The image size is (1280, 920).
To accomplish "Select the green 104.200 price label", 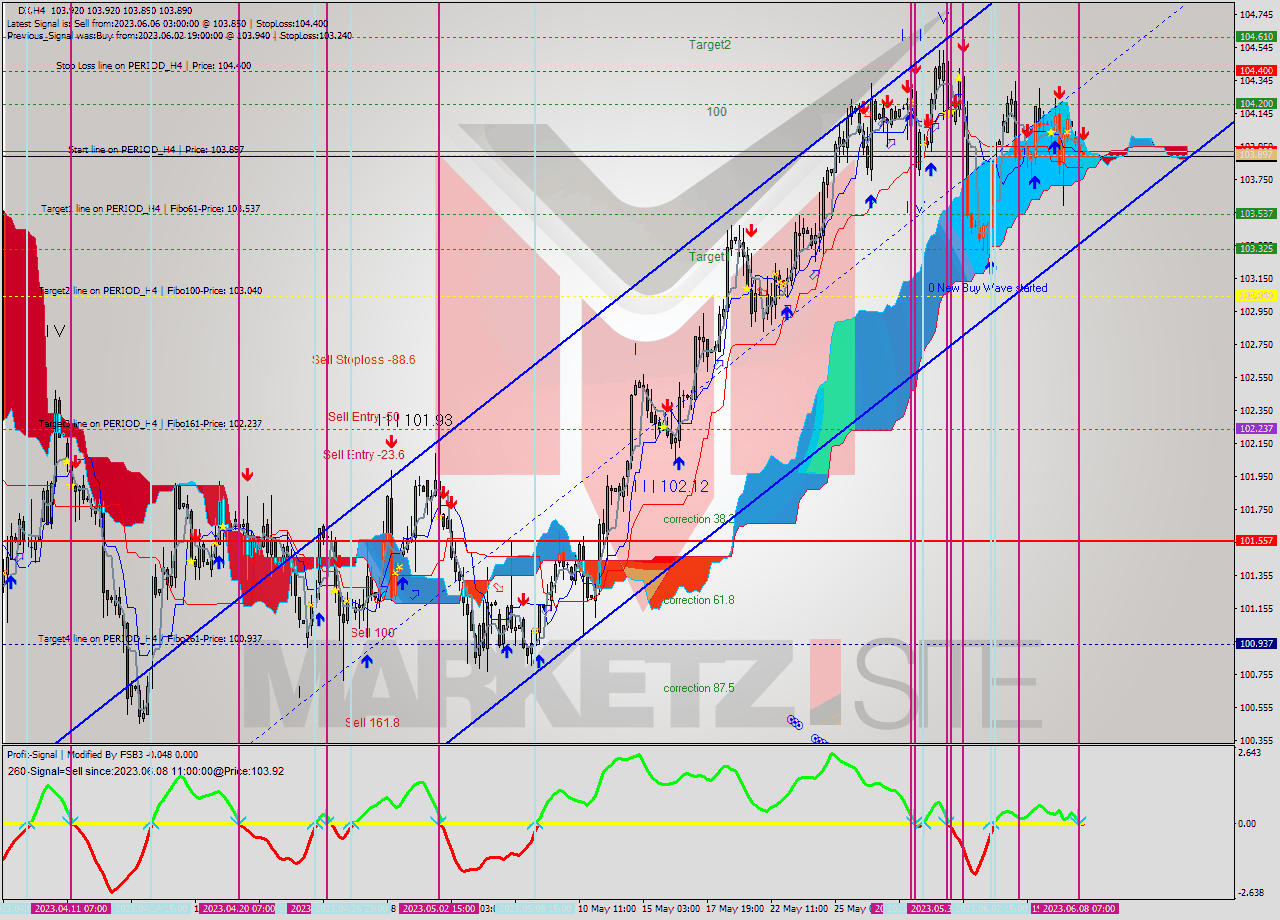I will point(1256,103).
